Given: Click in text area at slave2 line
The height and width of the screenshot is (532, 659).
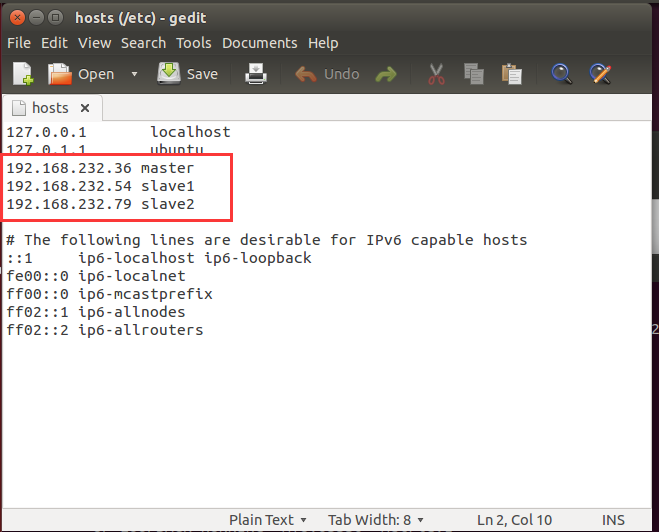Looking at the screenshot, I should click(168, 205).
